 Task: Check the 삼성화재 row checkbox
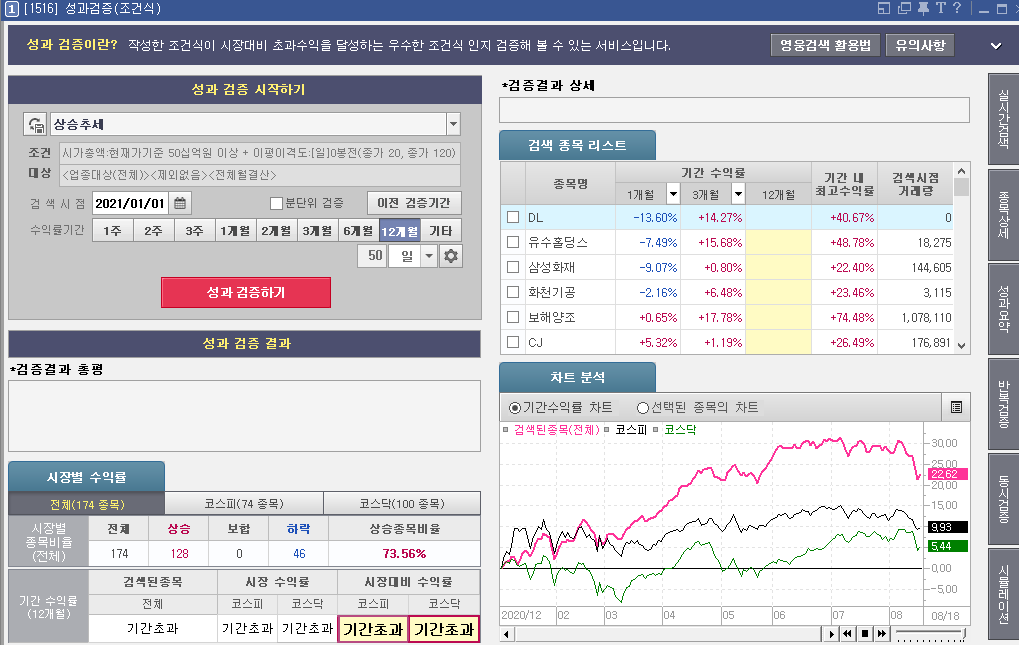513,267
